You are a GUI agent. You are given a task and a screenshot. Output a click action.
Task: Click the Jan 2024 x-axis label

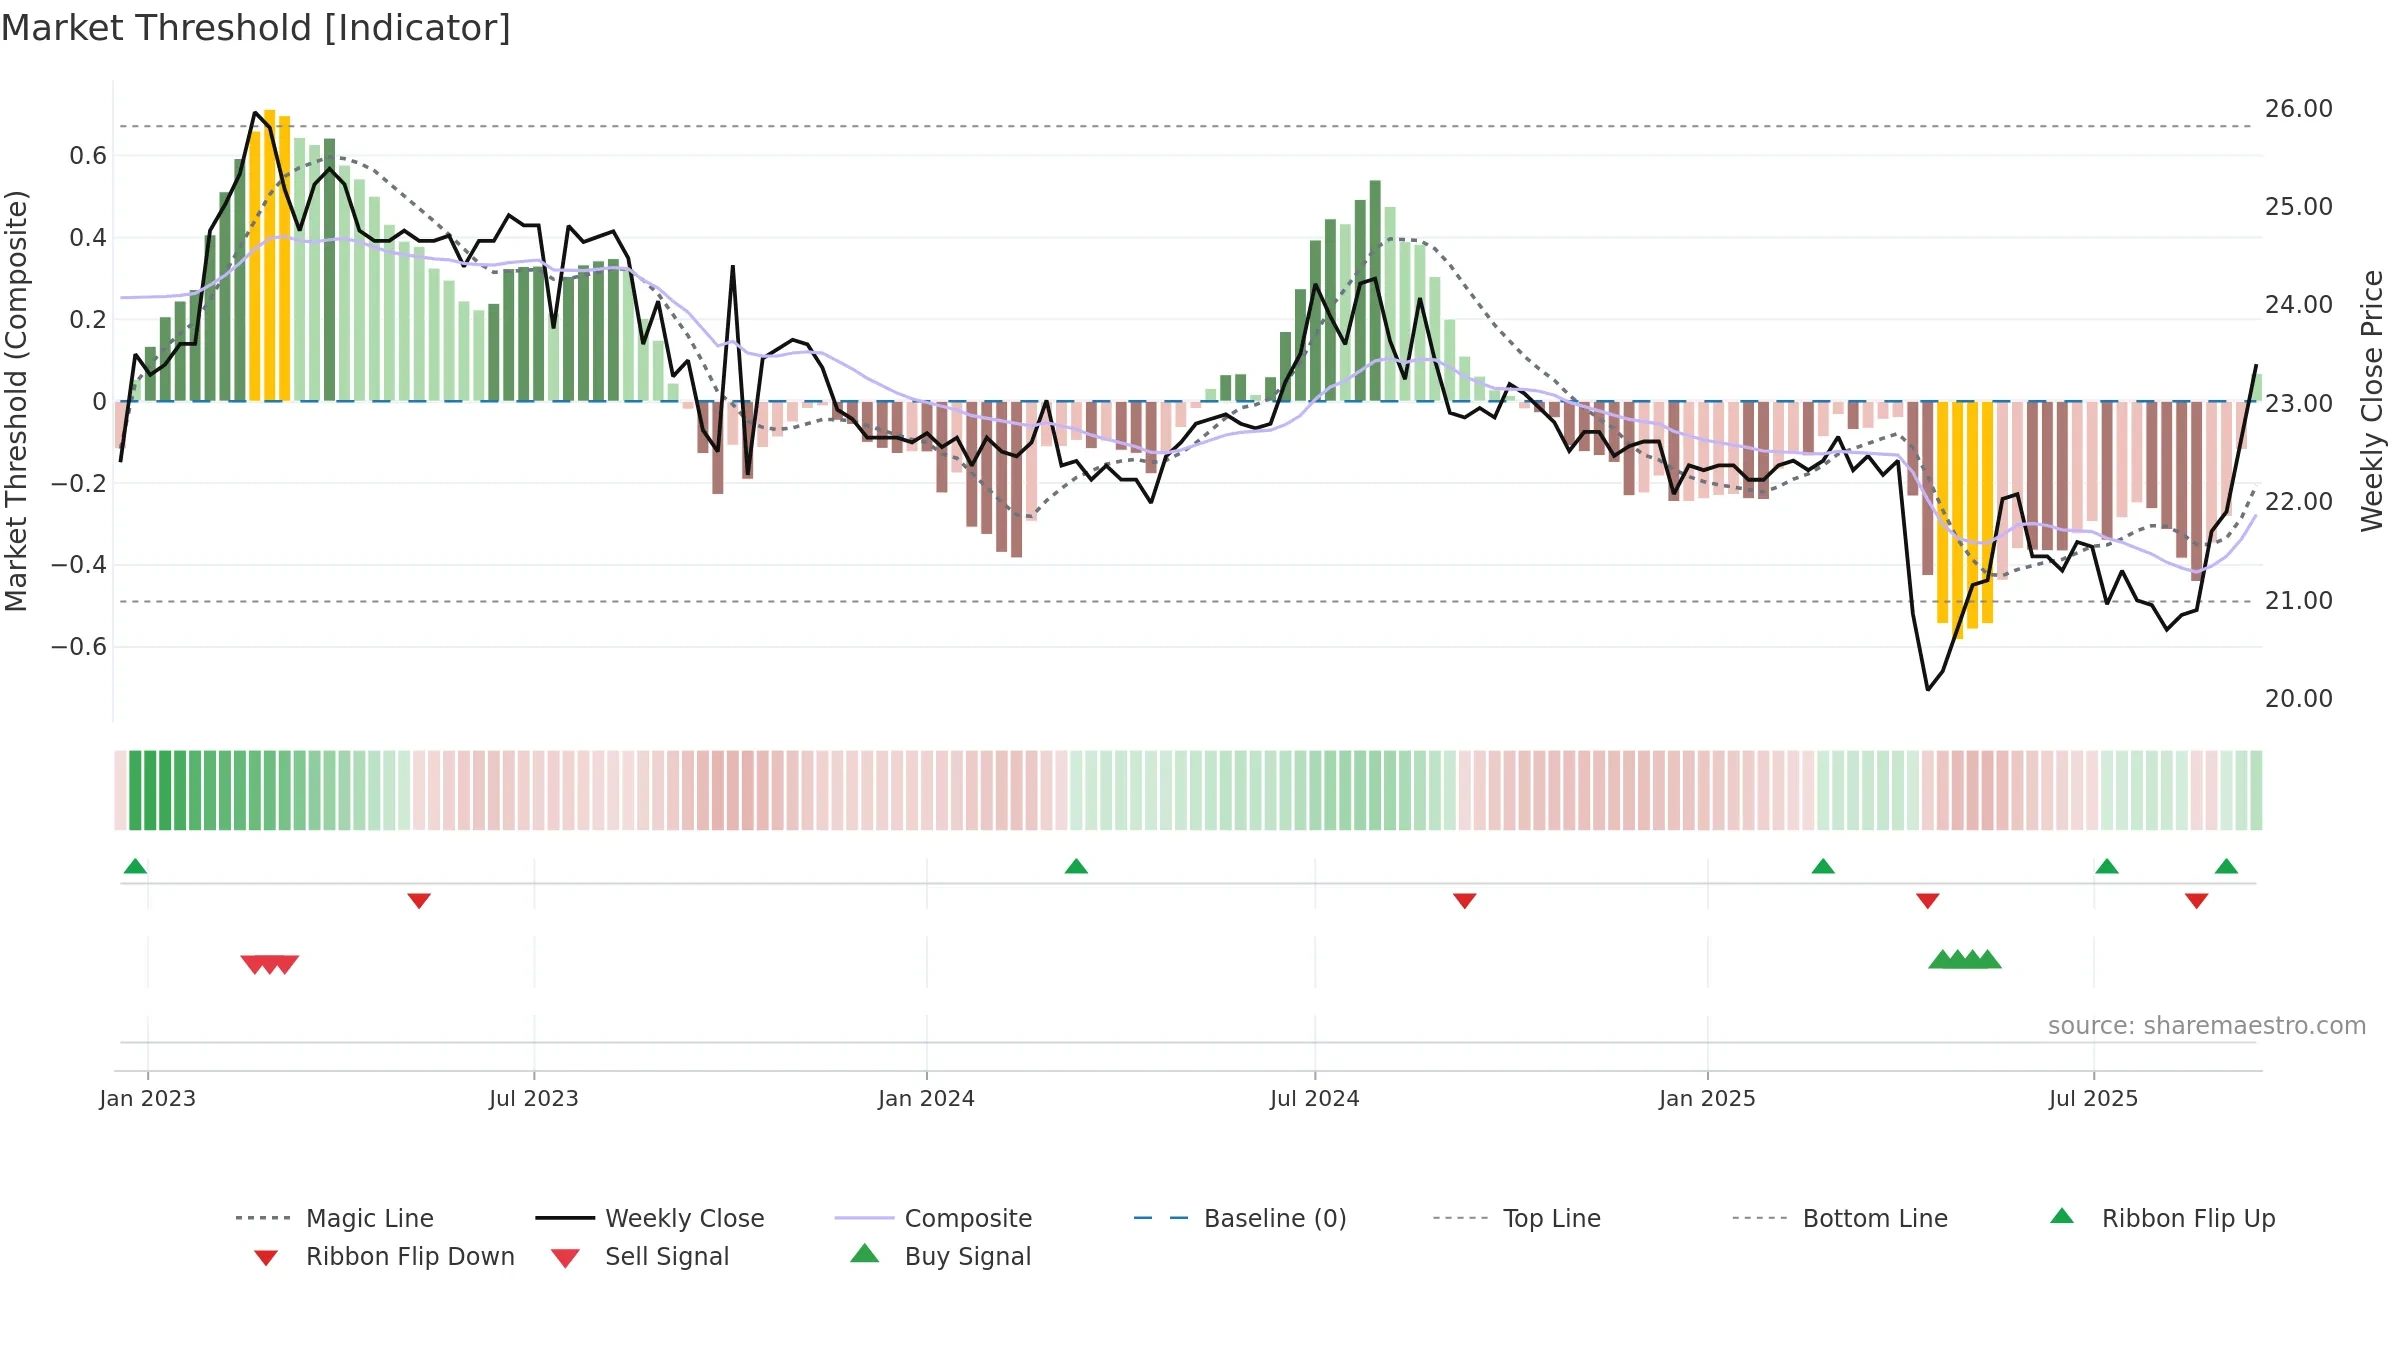click(926, 1098)
